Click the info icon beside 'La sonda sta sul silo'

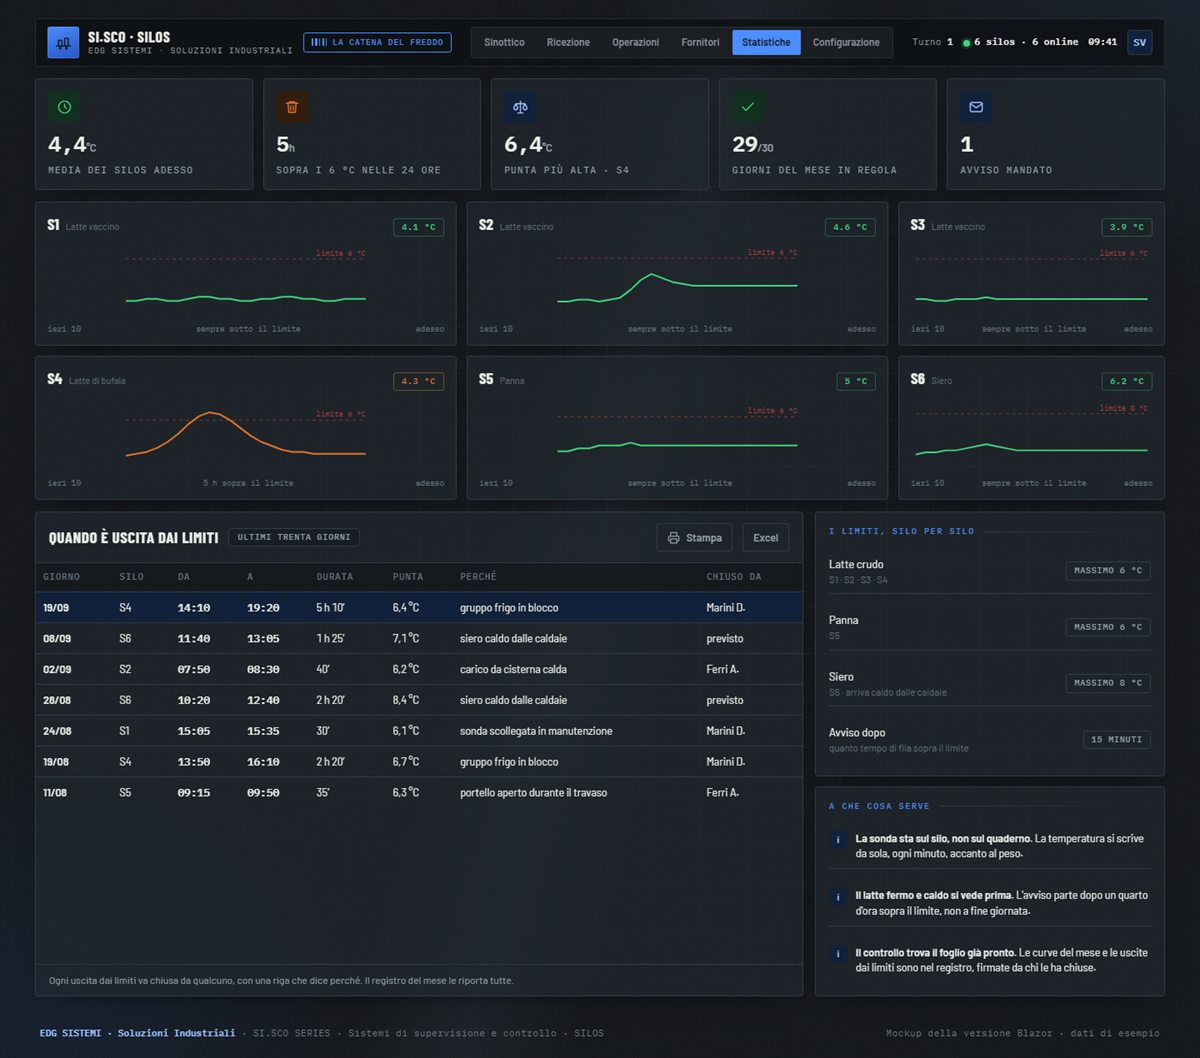[x=838, y=840]
